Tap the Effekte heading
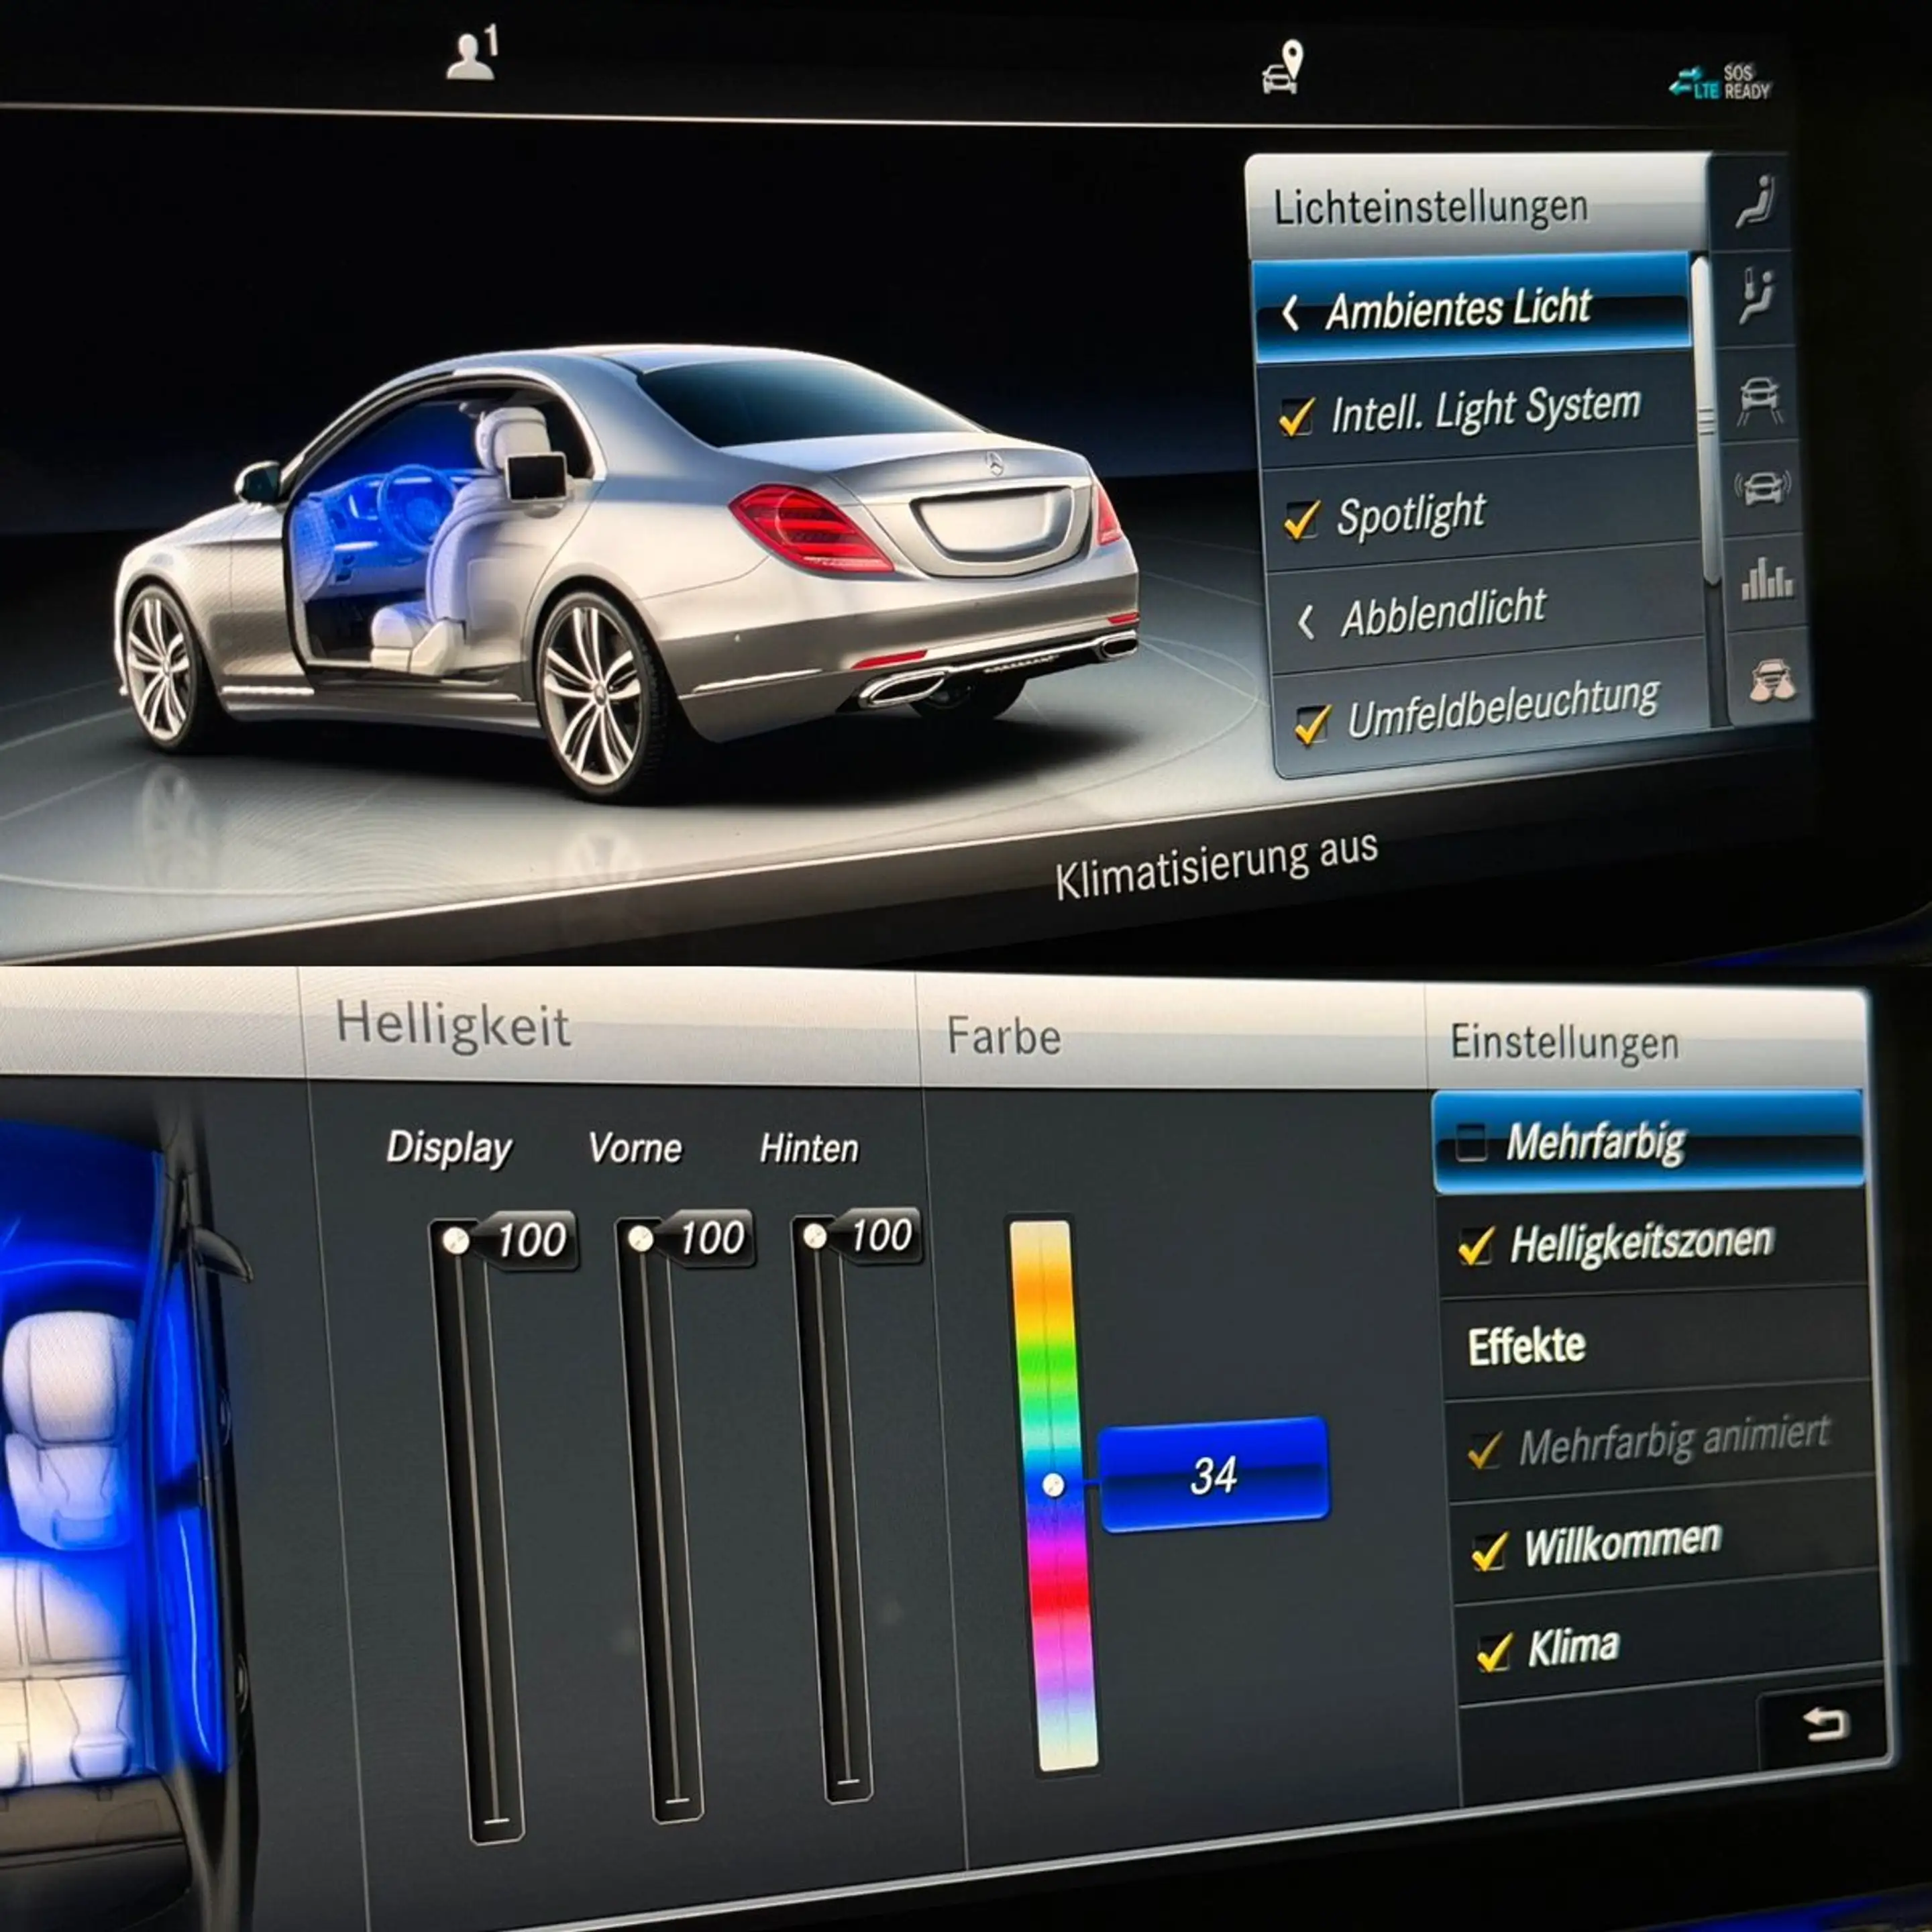Image resolution: width=1932 pixels, height=1932 pixels. point(1526,1346)
